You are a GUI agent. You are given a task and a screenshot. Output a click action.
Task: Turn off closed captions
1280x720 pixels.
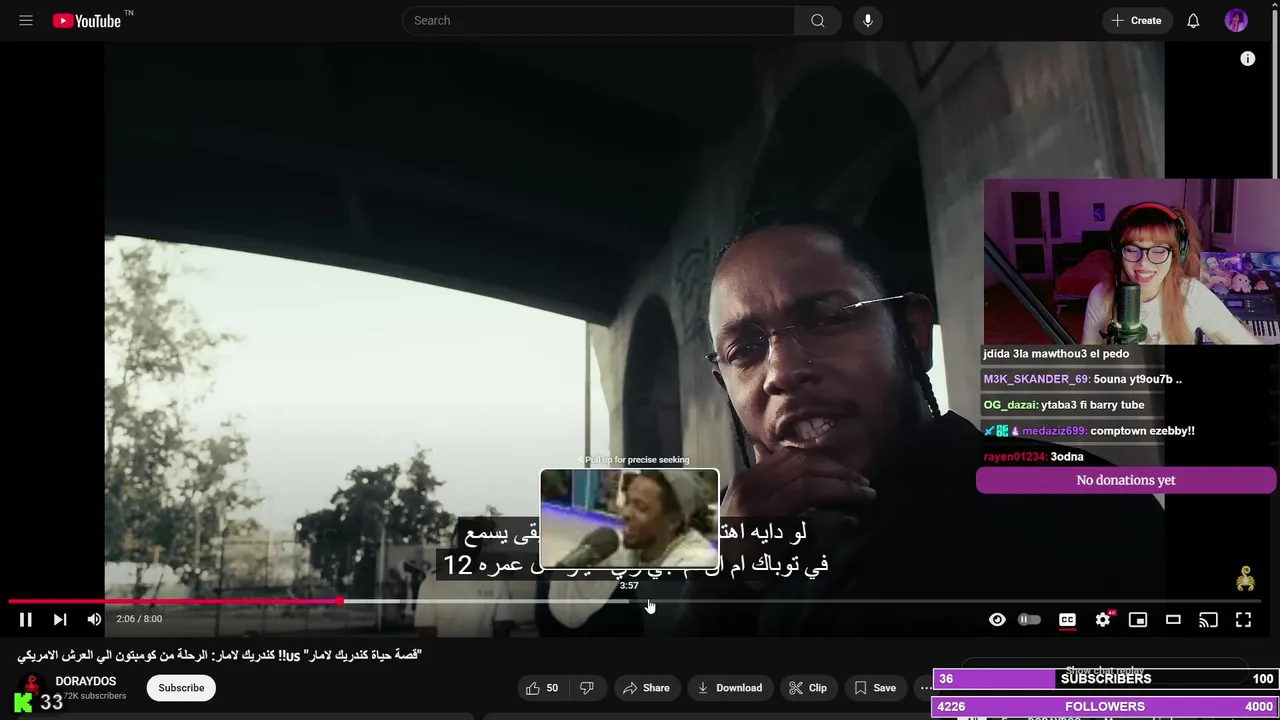1067,619
